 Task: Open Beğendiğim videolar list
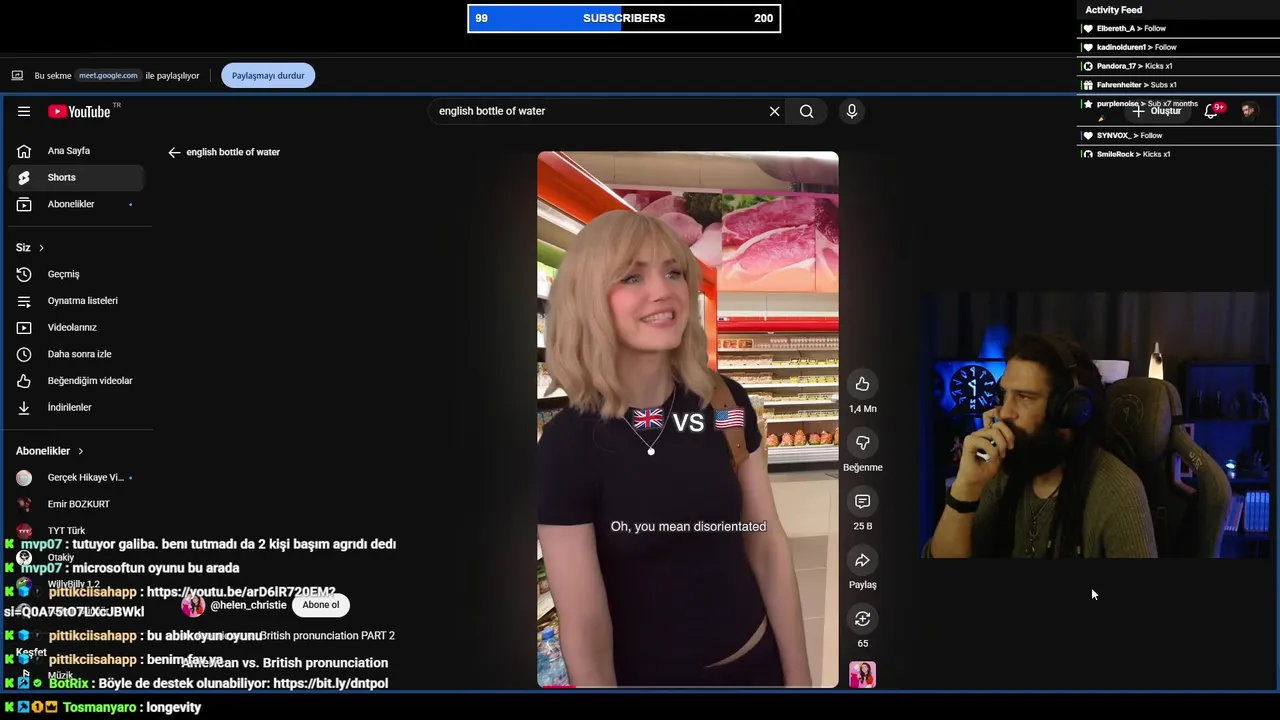point(75,381)
